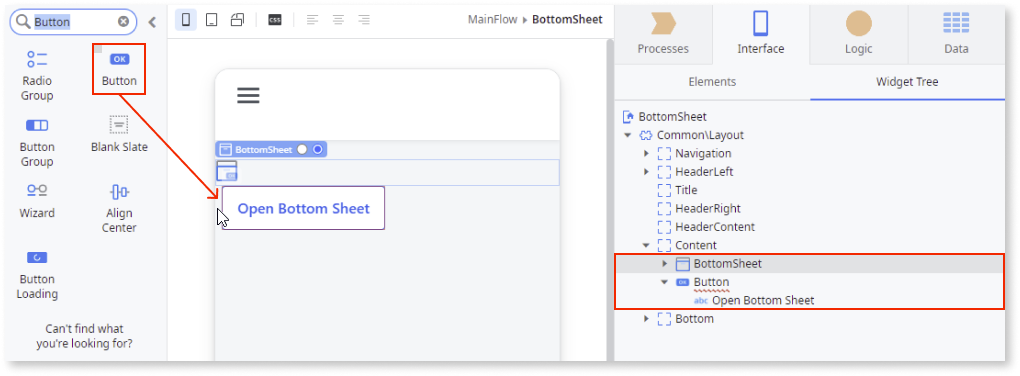The height and width of the screenshot is (376, 1020).
Task: Switch to the Widget Tree tab
Action: click(x=907, y=82)
